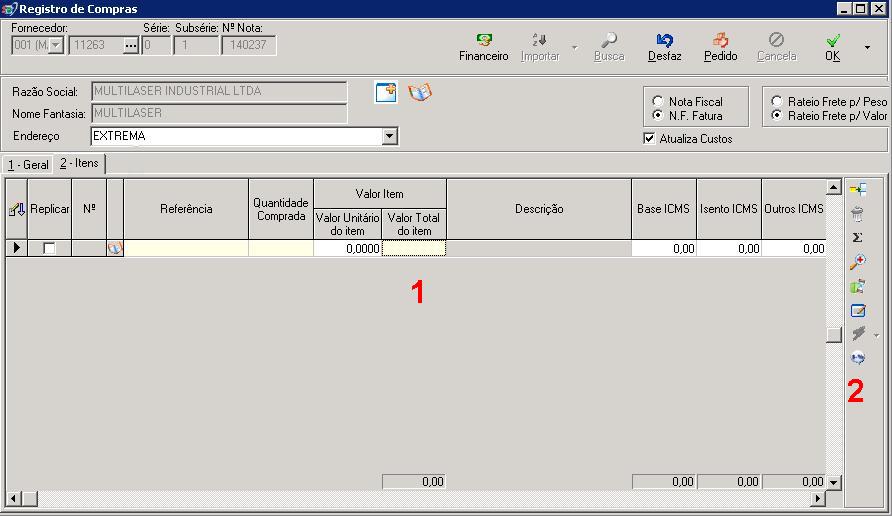Open the Endereço combo box dropdown
Image resolution: width=892 pixels, height=516 pixels.
(390, 136)
